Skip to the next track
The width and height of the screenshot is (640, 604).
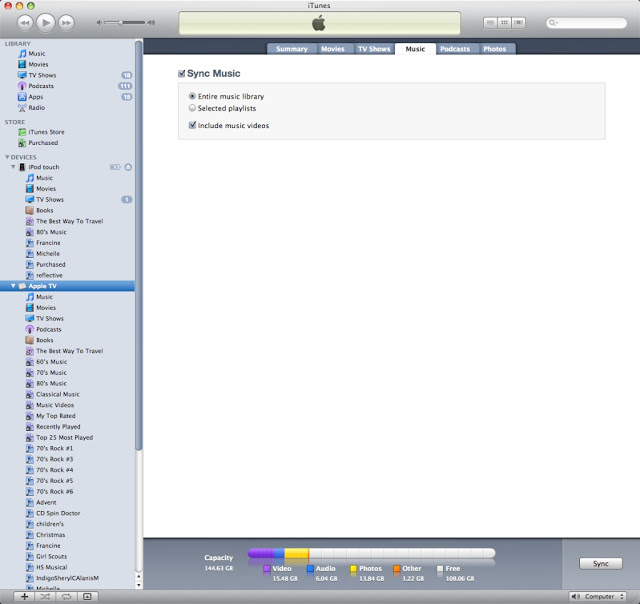66,23
